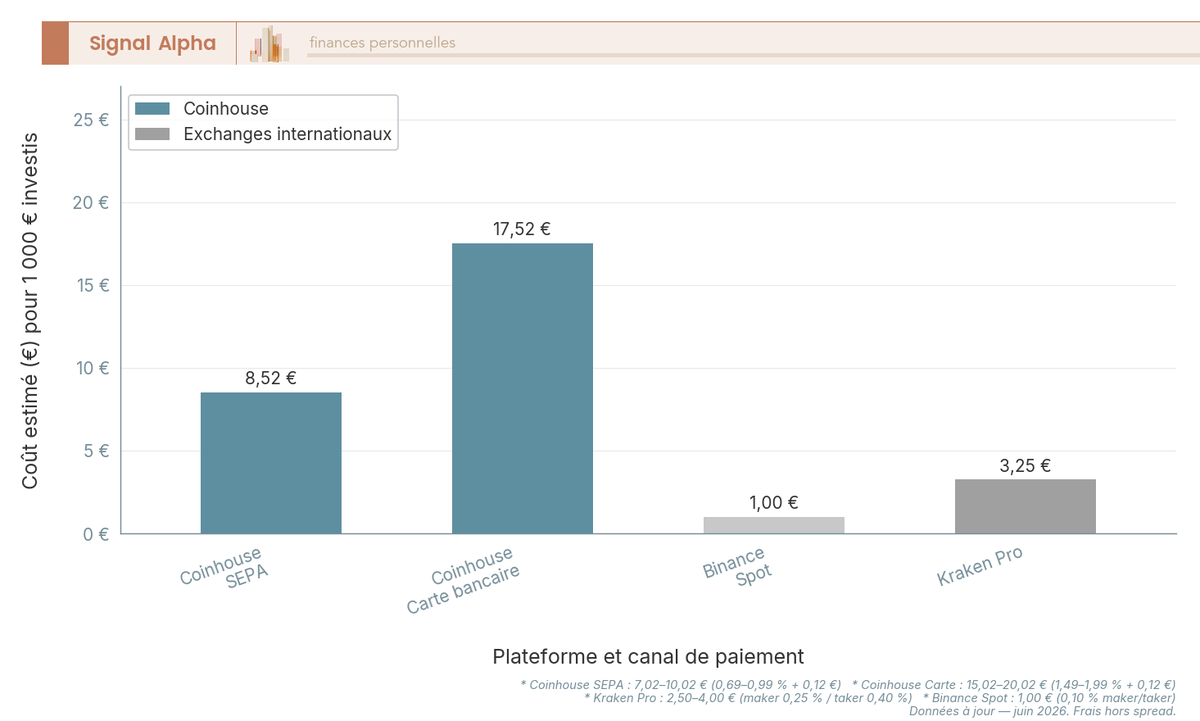This screenshot has height=721, width=1200.
Task: Click the Signal Alpha brand title
Action: 152,43
